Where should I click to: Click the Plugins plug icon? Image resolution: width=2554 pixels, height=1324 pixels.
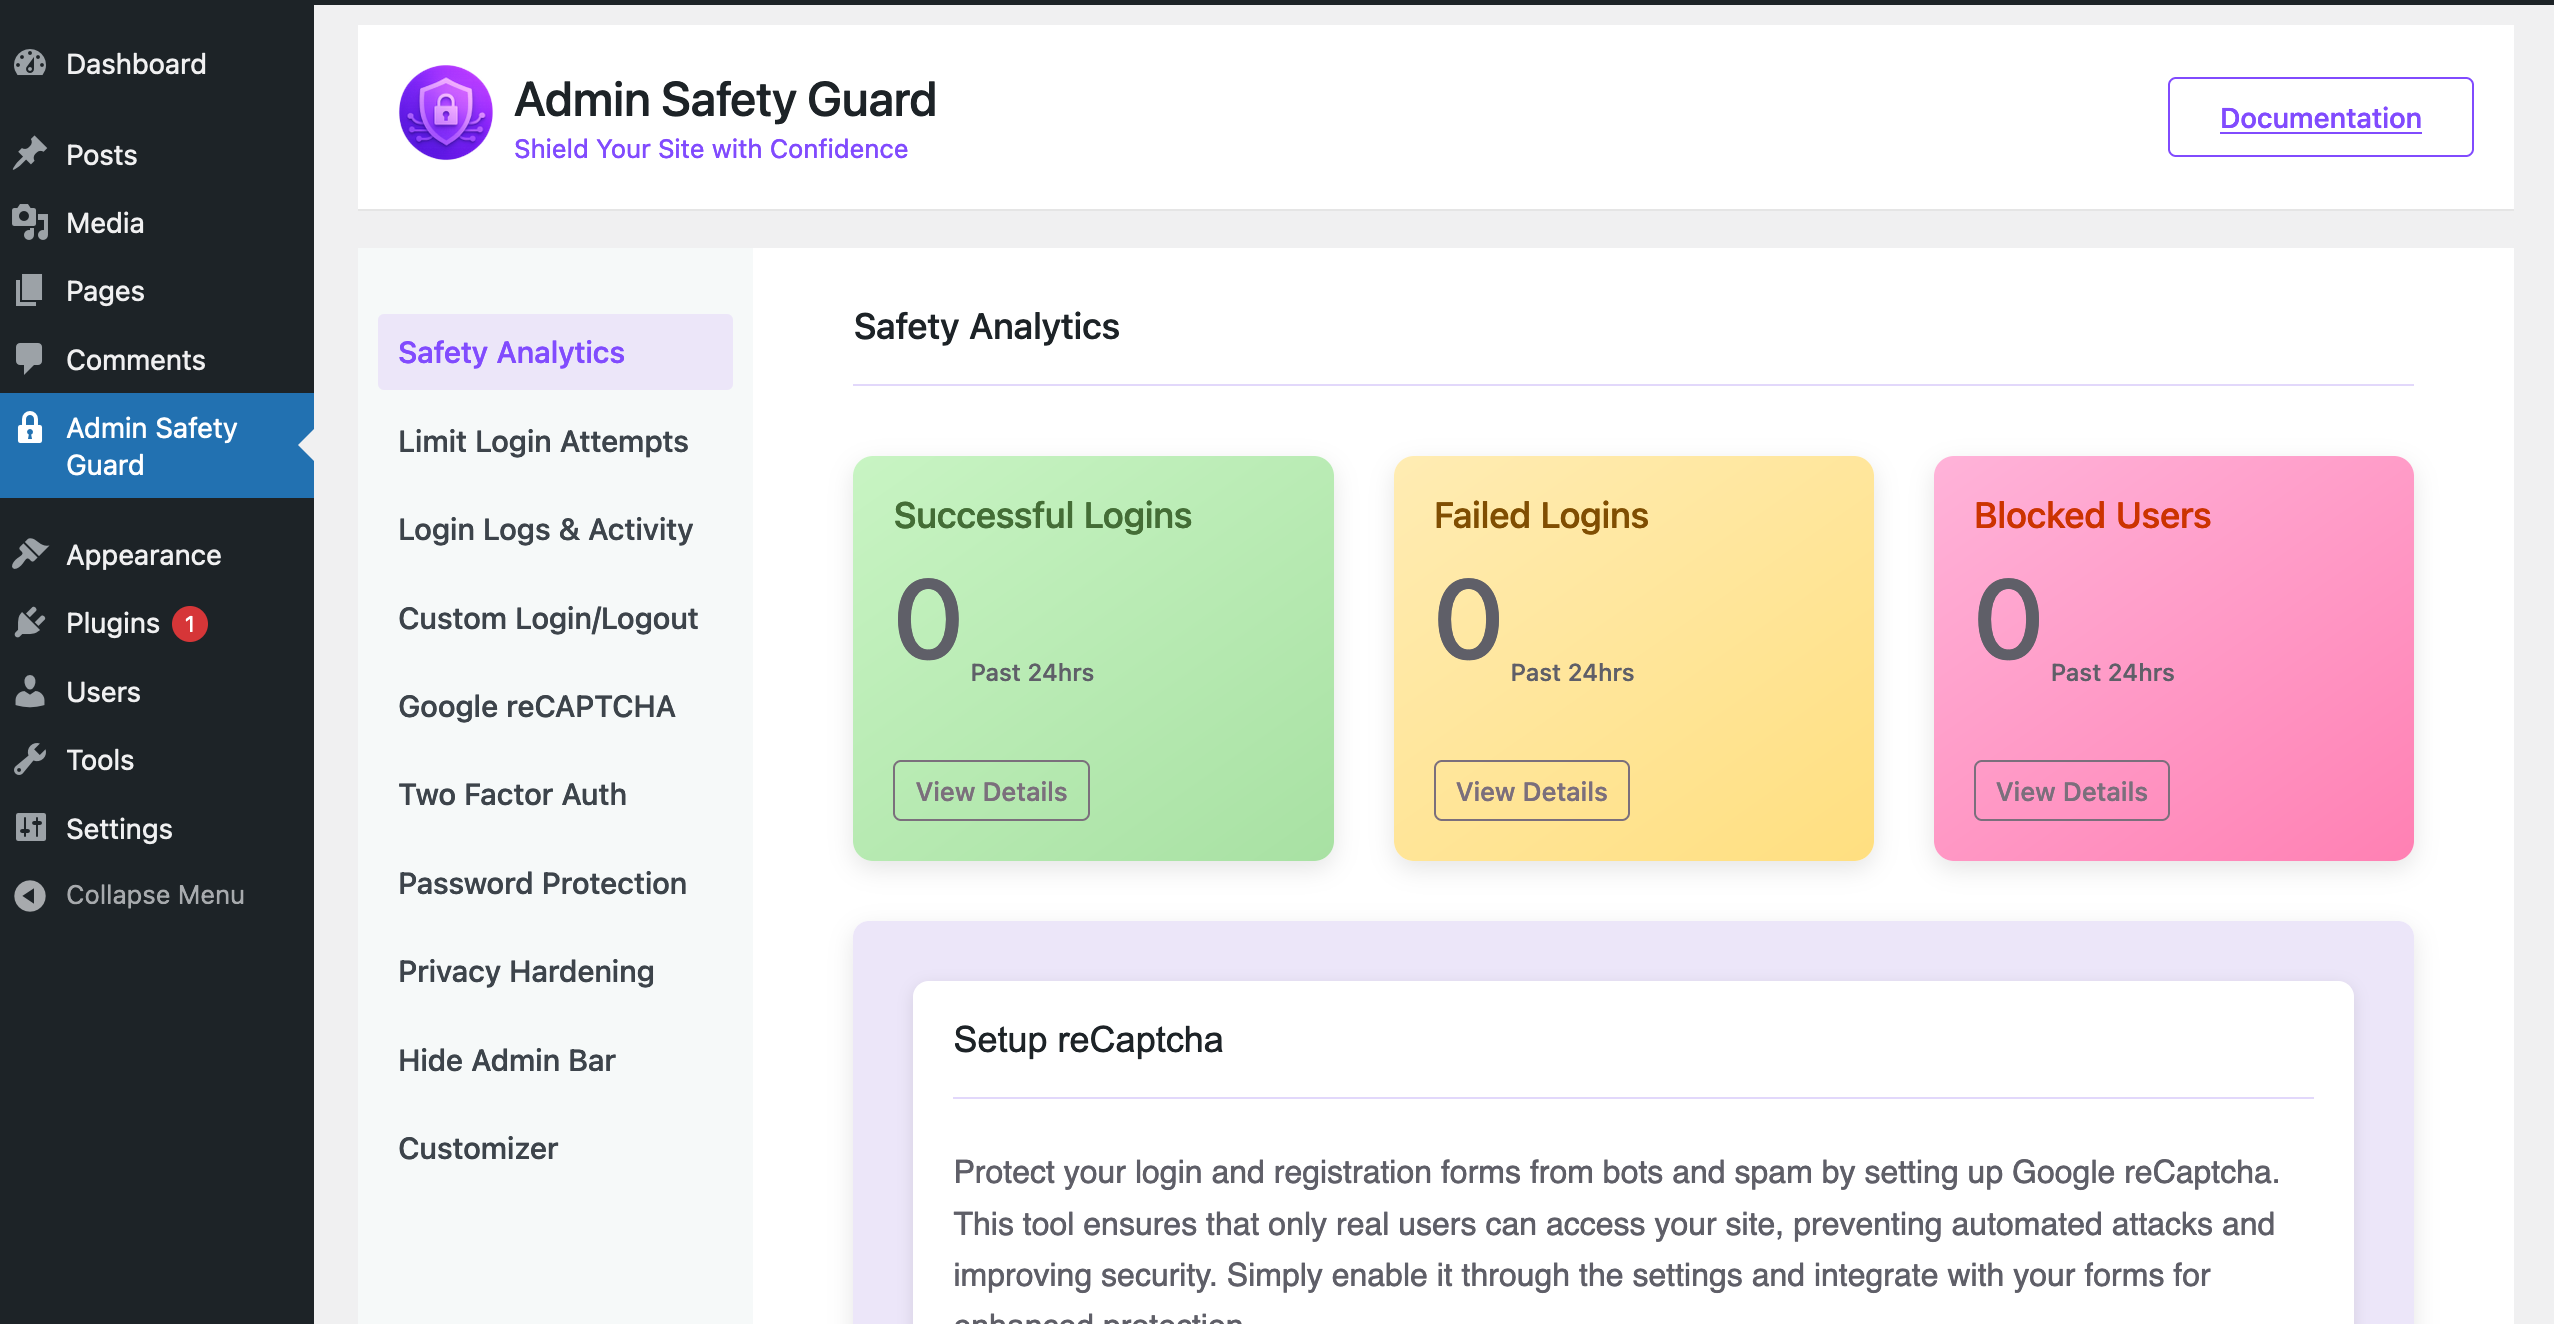(x=30, y=622)
